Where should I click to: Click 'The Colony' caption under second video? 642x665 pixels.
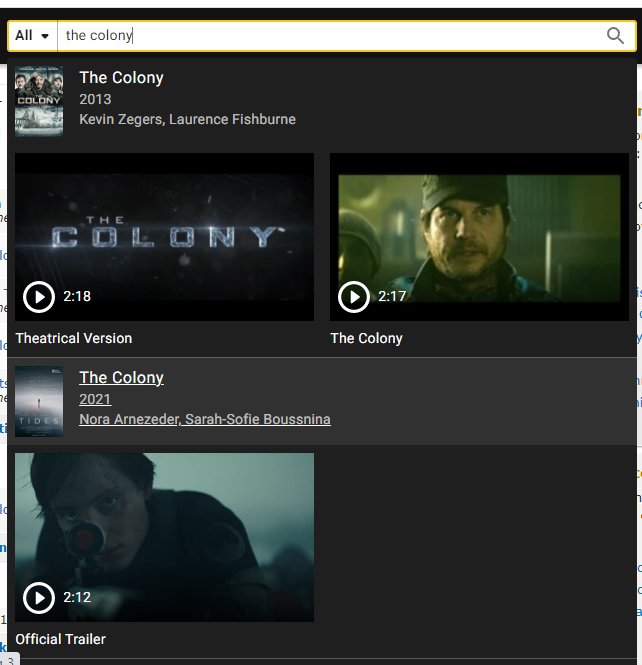tap(367, 338)
